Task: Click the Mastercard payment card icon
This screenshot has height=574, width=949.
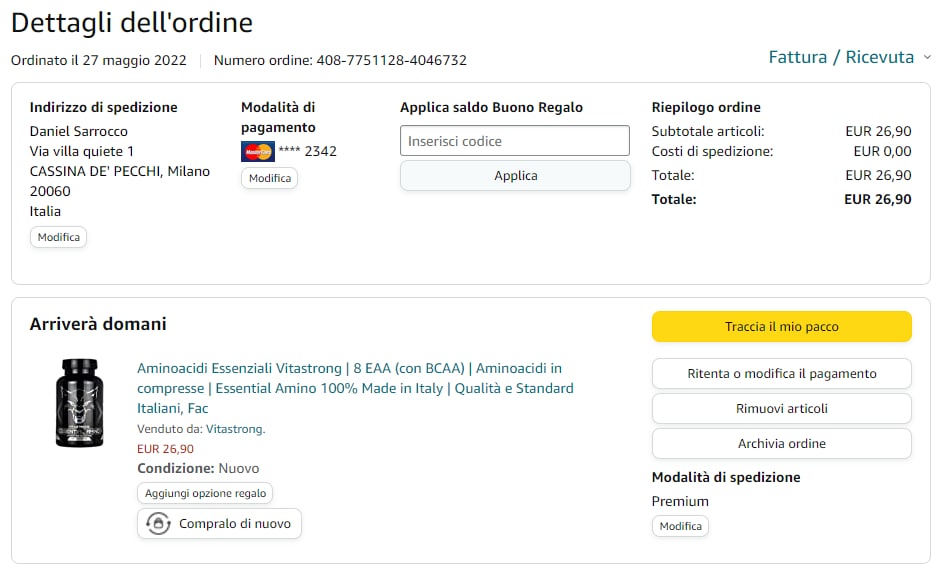Action: tap(257, 152)
